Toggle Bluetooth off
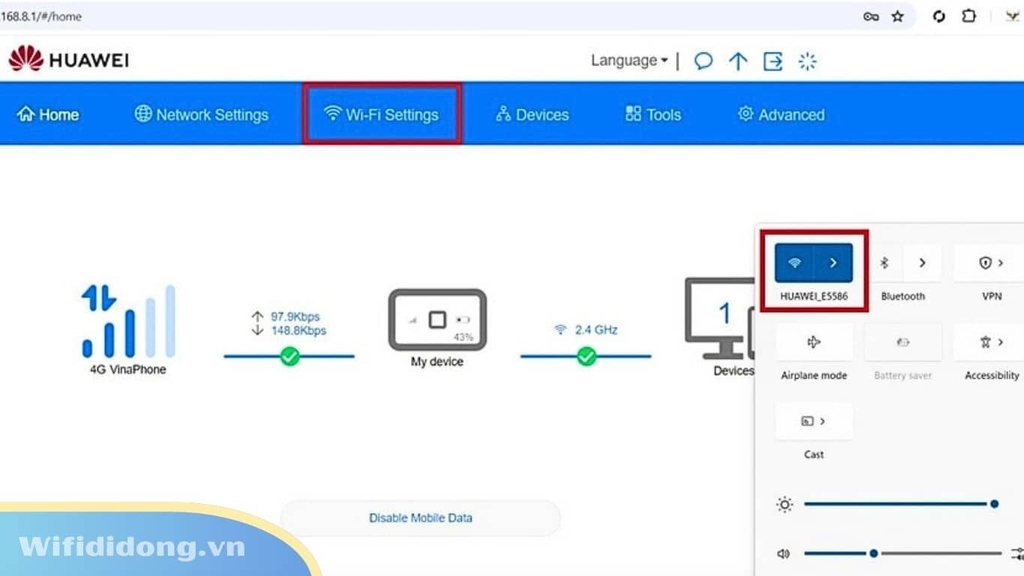Viewport: 1024px width, 576px height. [884, 262]
